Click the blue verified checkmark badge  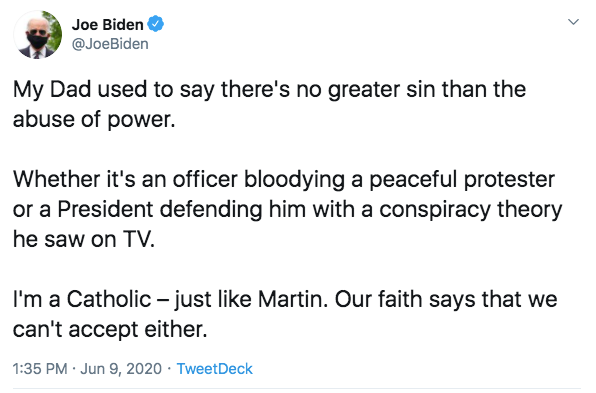155,24
